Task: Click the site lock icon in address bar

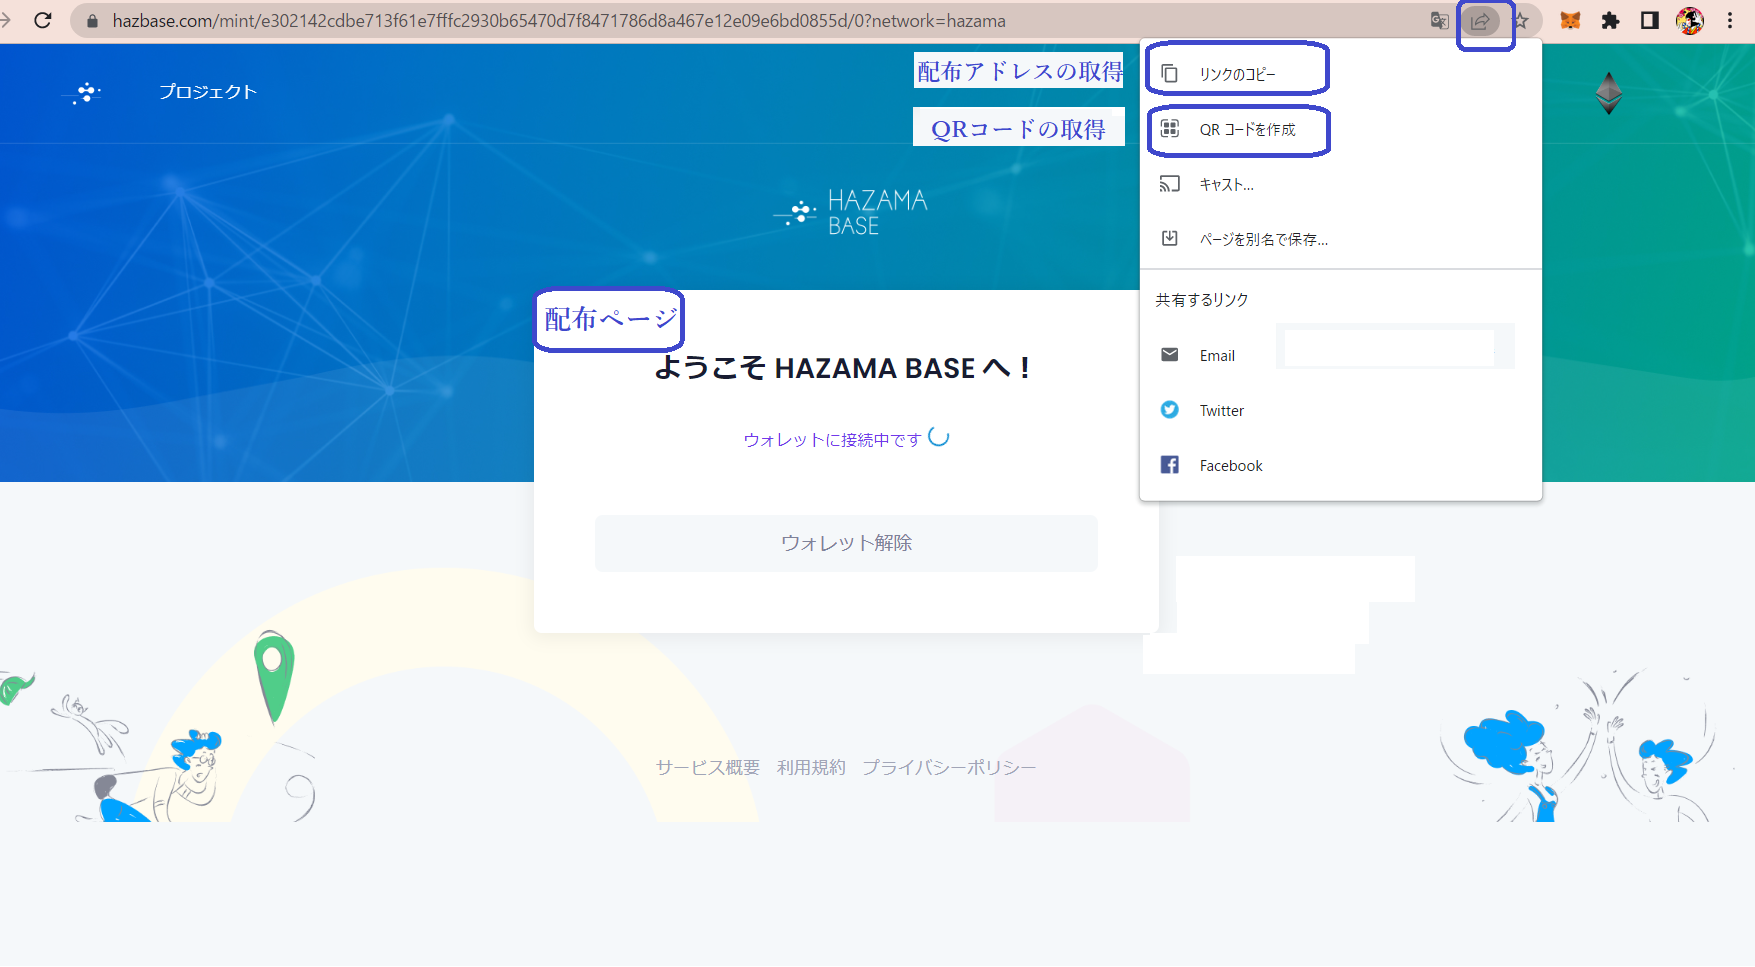Action: pos(92,21)
